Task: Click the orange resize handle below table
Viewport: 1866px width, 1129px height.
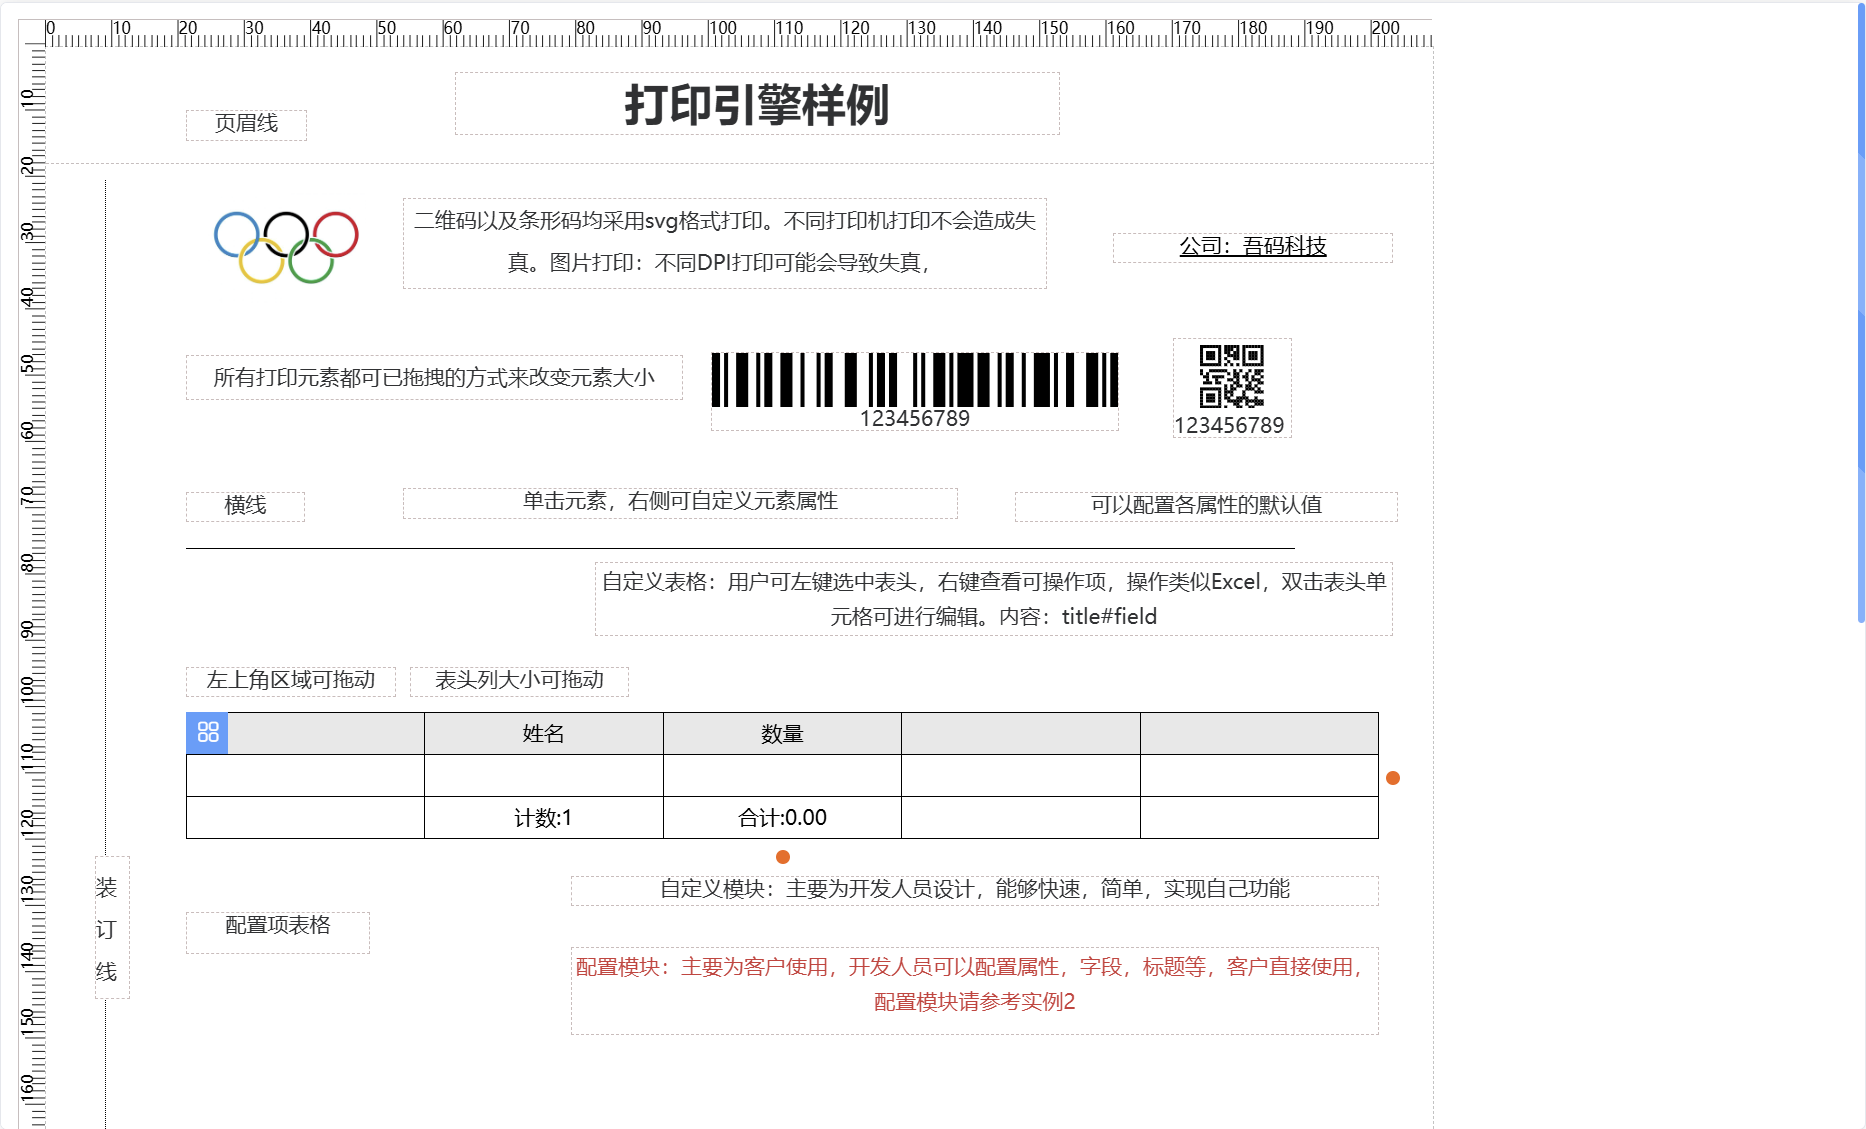Action: click(783, 857)
